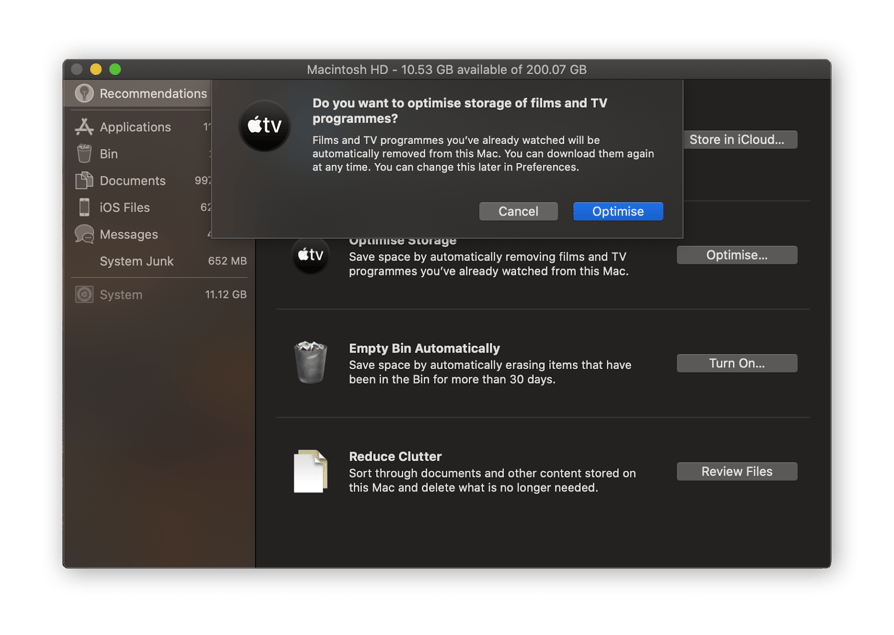This screenshot has height=635, width=894.
Task: Click the Bin icon in the sidebar
Action: (x=85, y=153)
